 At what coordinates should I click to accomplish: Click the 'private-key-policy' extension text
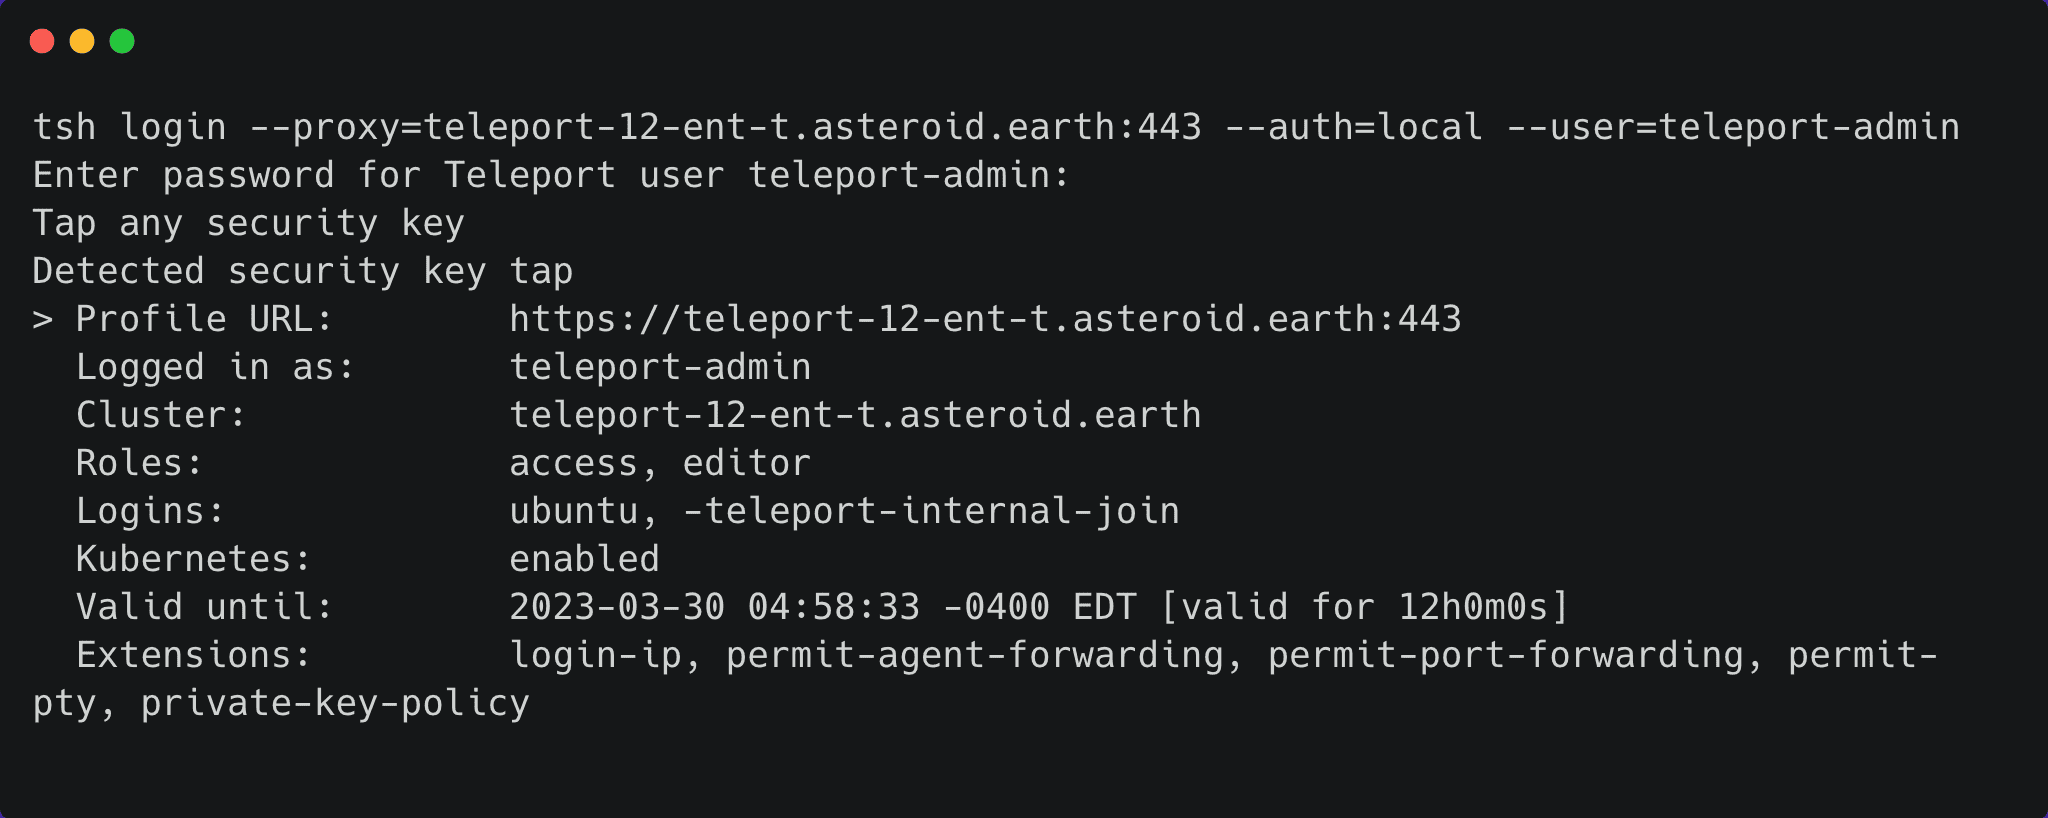335,703
